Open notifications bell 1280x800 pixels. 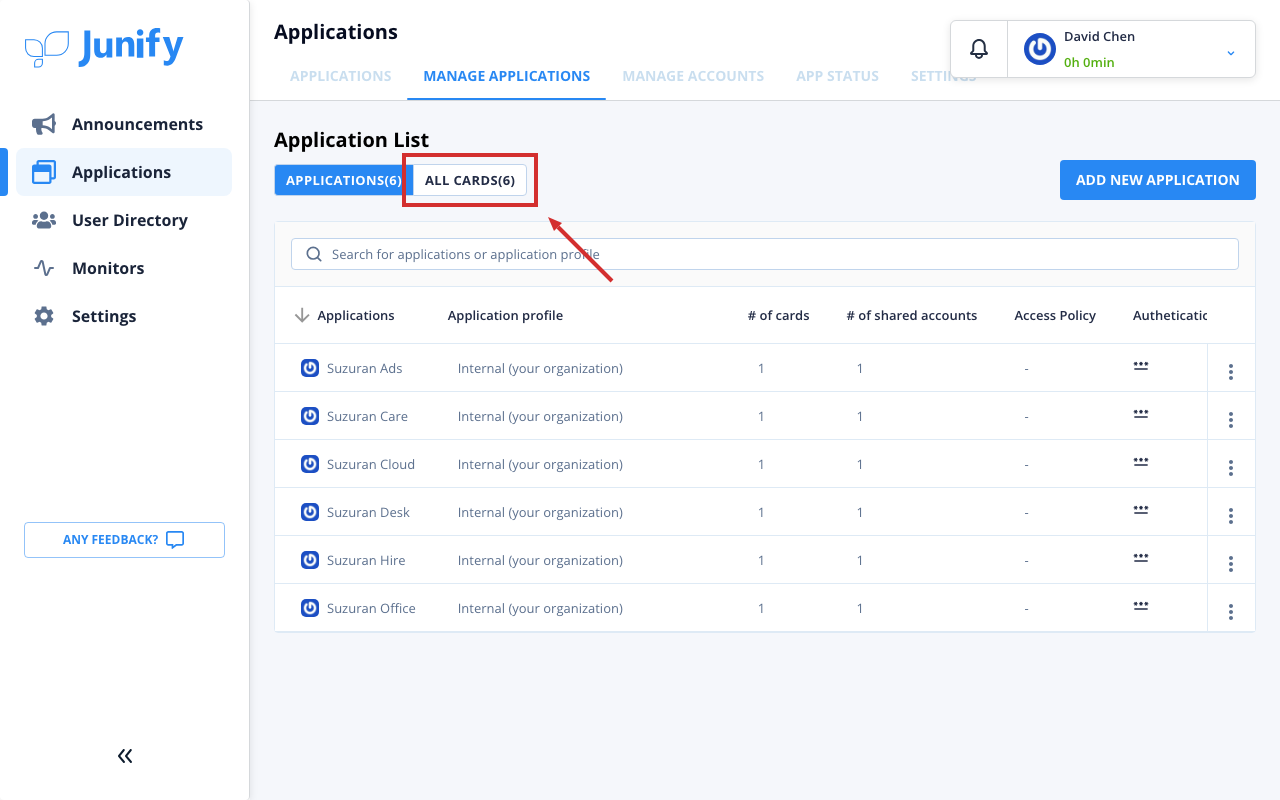pyautogui.click(x=979, y=49)
